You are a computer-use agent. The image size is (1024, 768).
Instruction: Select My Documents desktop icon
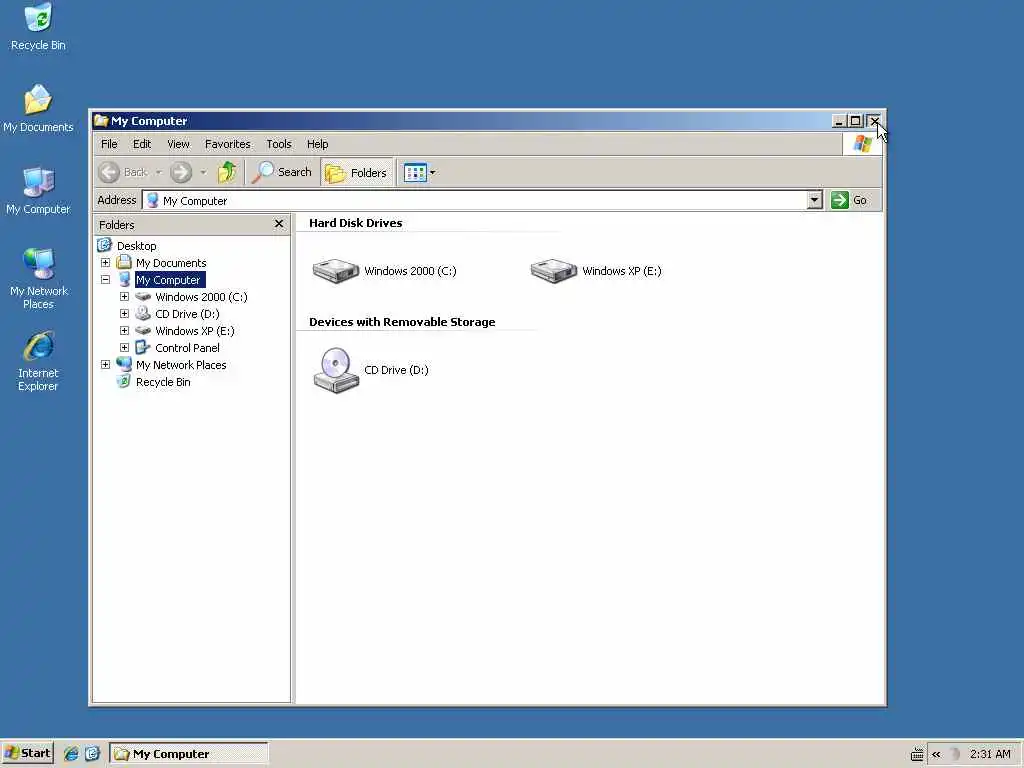pyautogui.click(x=39, y=108)
